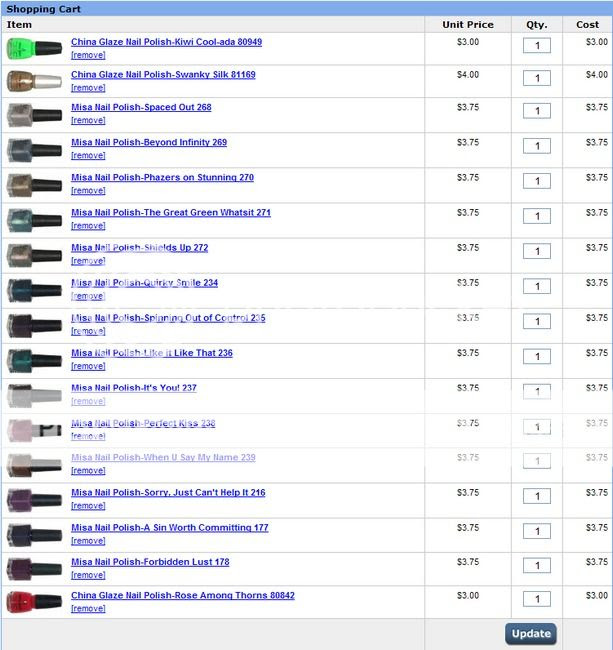
Task: Remove Forbidden Lust 178 from the cart
Action: [x=88, y=575]
